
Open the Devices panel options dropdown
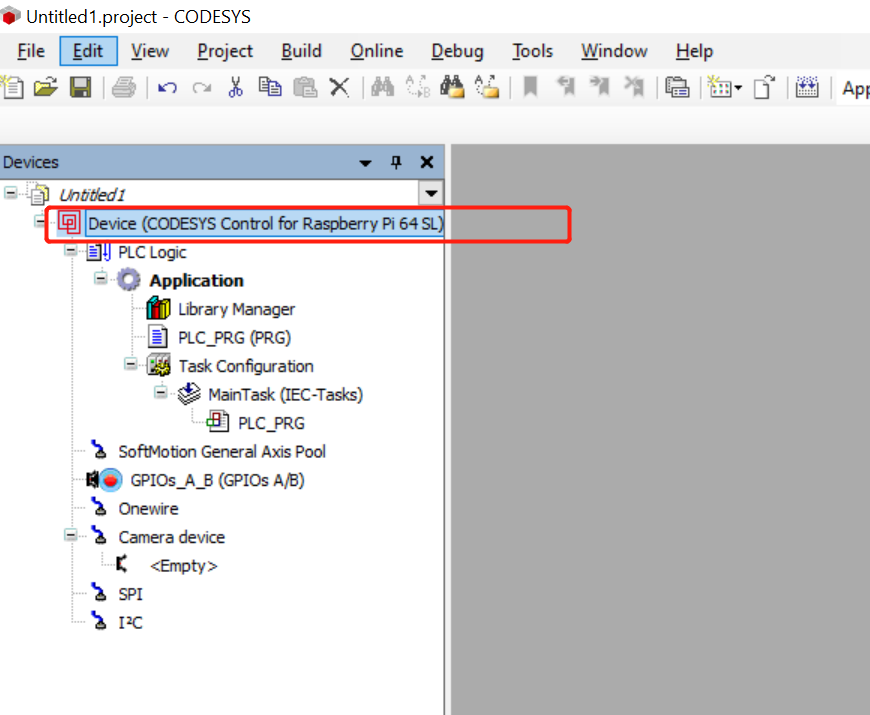365,163
